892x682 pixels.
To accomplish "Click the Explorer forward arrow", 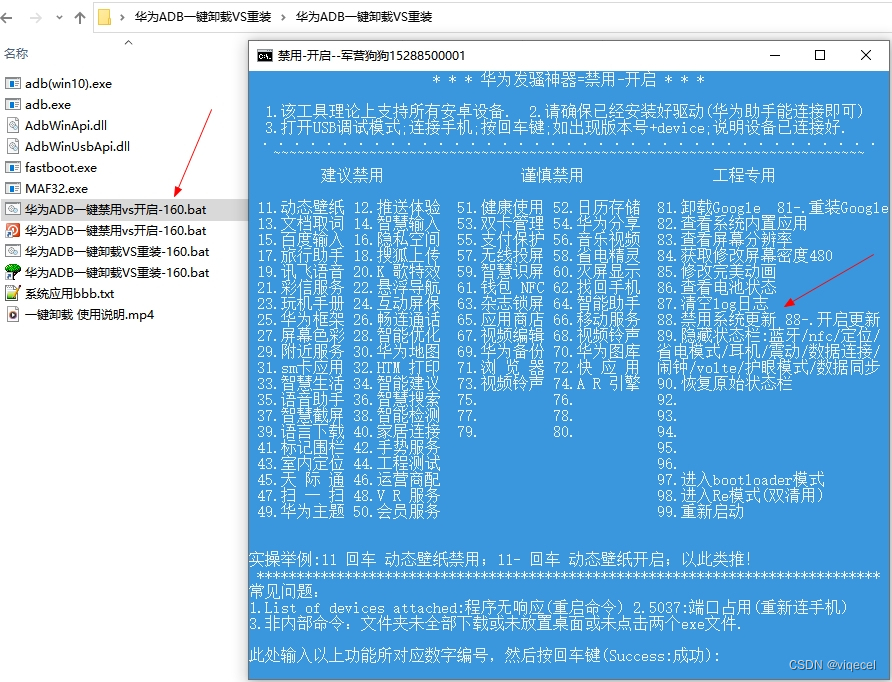I will tap(35, 18).
